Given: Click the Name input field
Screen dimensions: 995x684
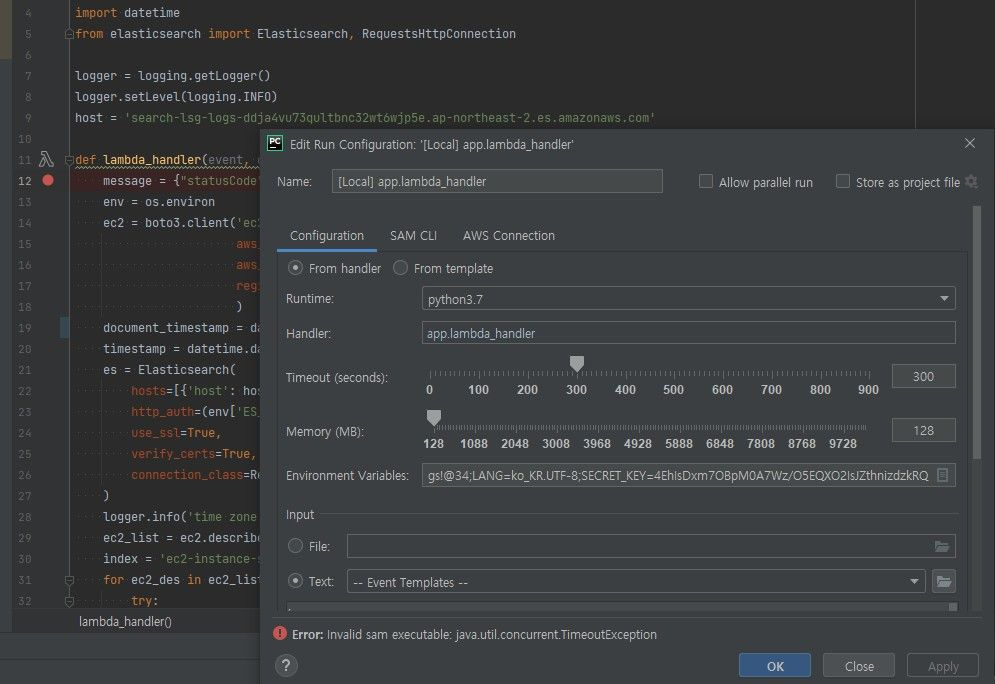Looking at the screenshot, I should pyautogui.click(x=497, y=181).
